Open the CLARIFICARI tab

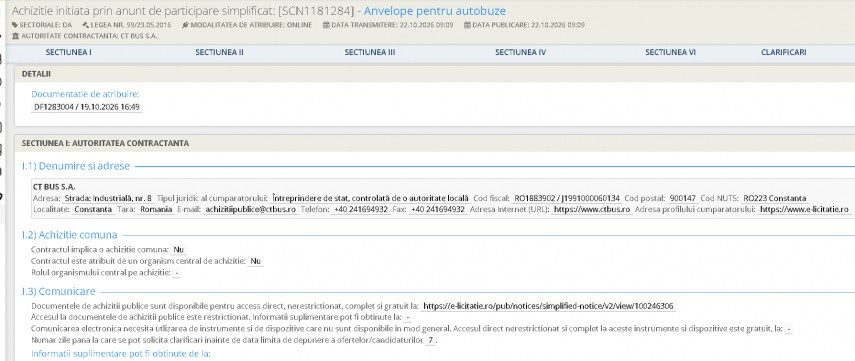pyautogui.click(x=784, y=52)
